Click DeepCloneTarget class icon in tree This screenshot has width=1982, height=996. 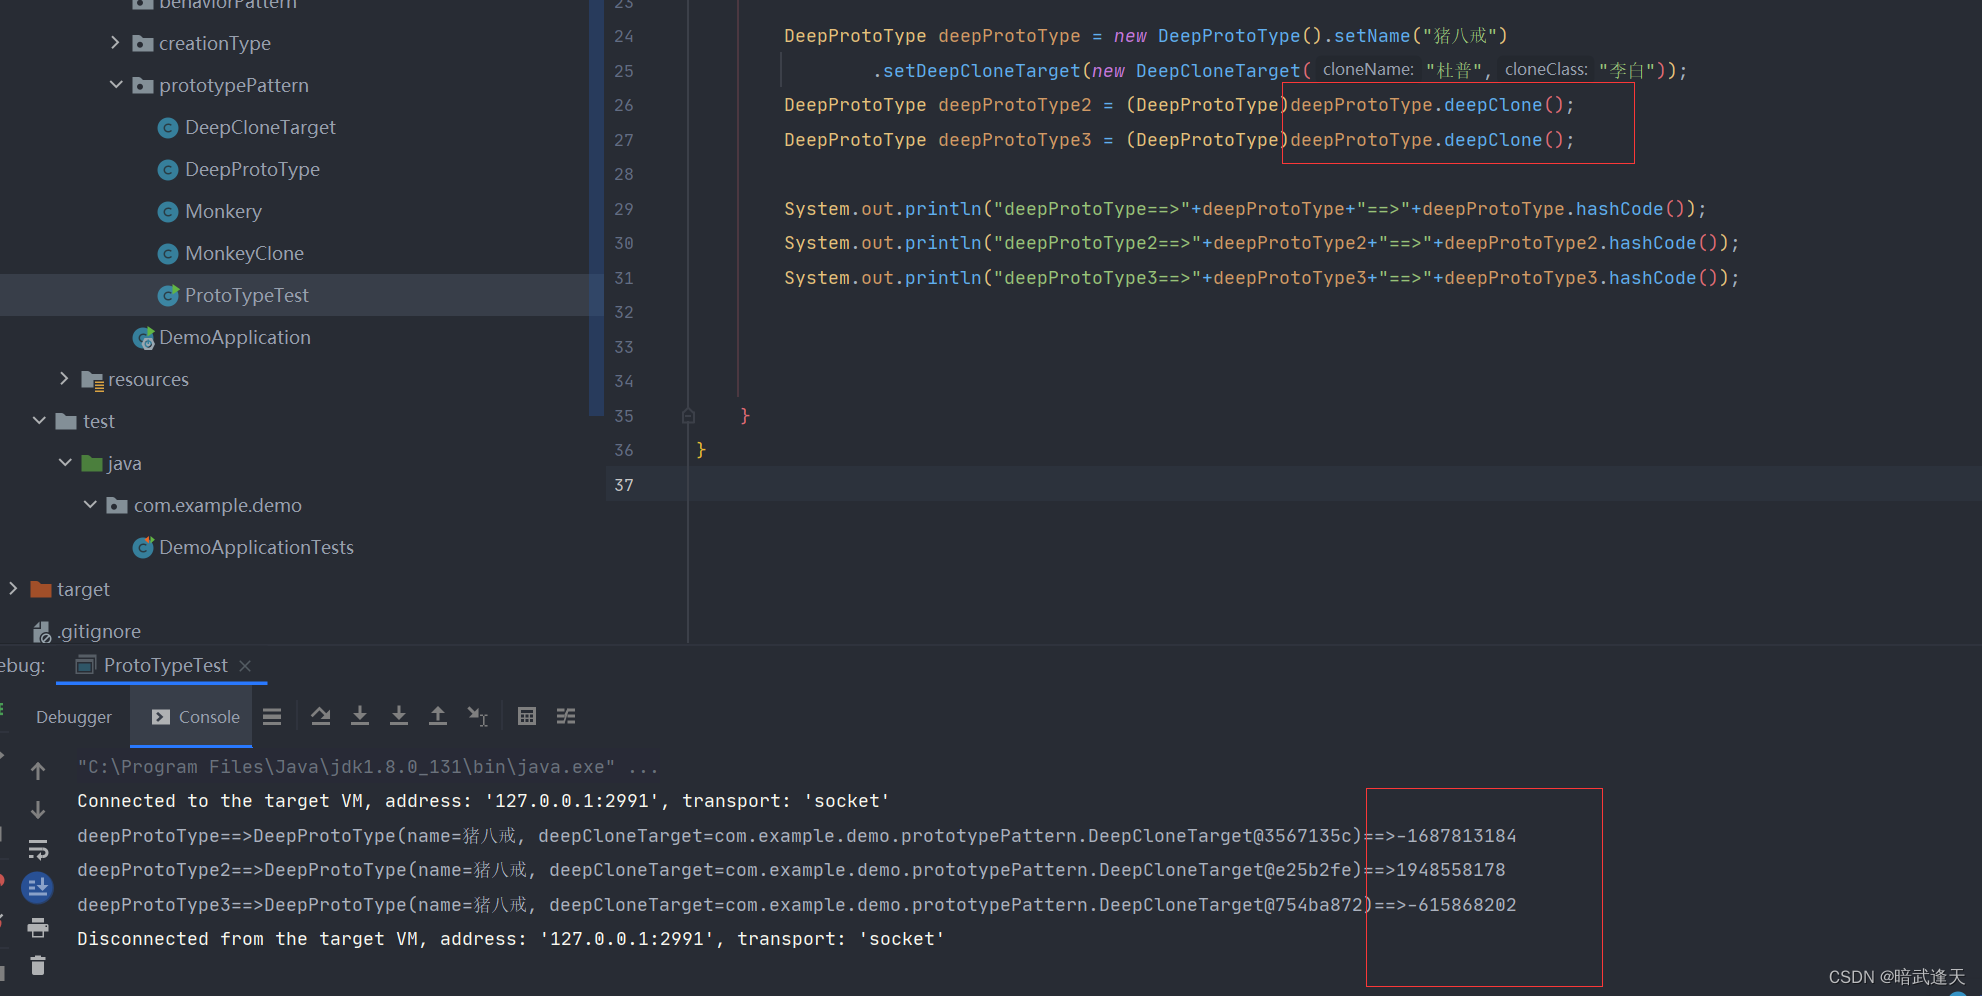(x=168, y=128)
